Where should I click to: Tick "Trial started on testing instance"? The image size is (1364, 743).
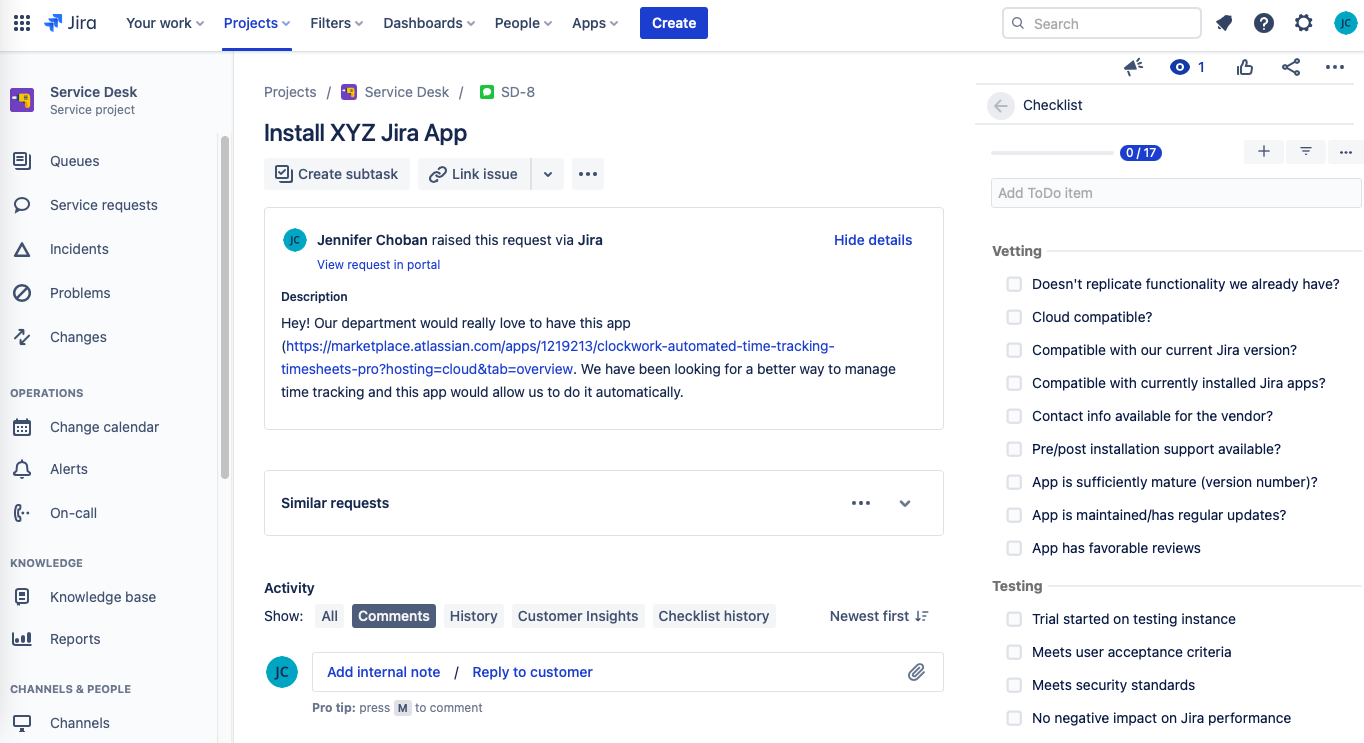click(1014, 620)
